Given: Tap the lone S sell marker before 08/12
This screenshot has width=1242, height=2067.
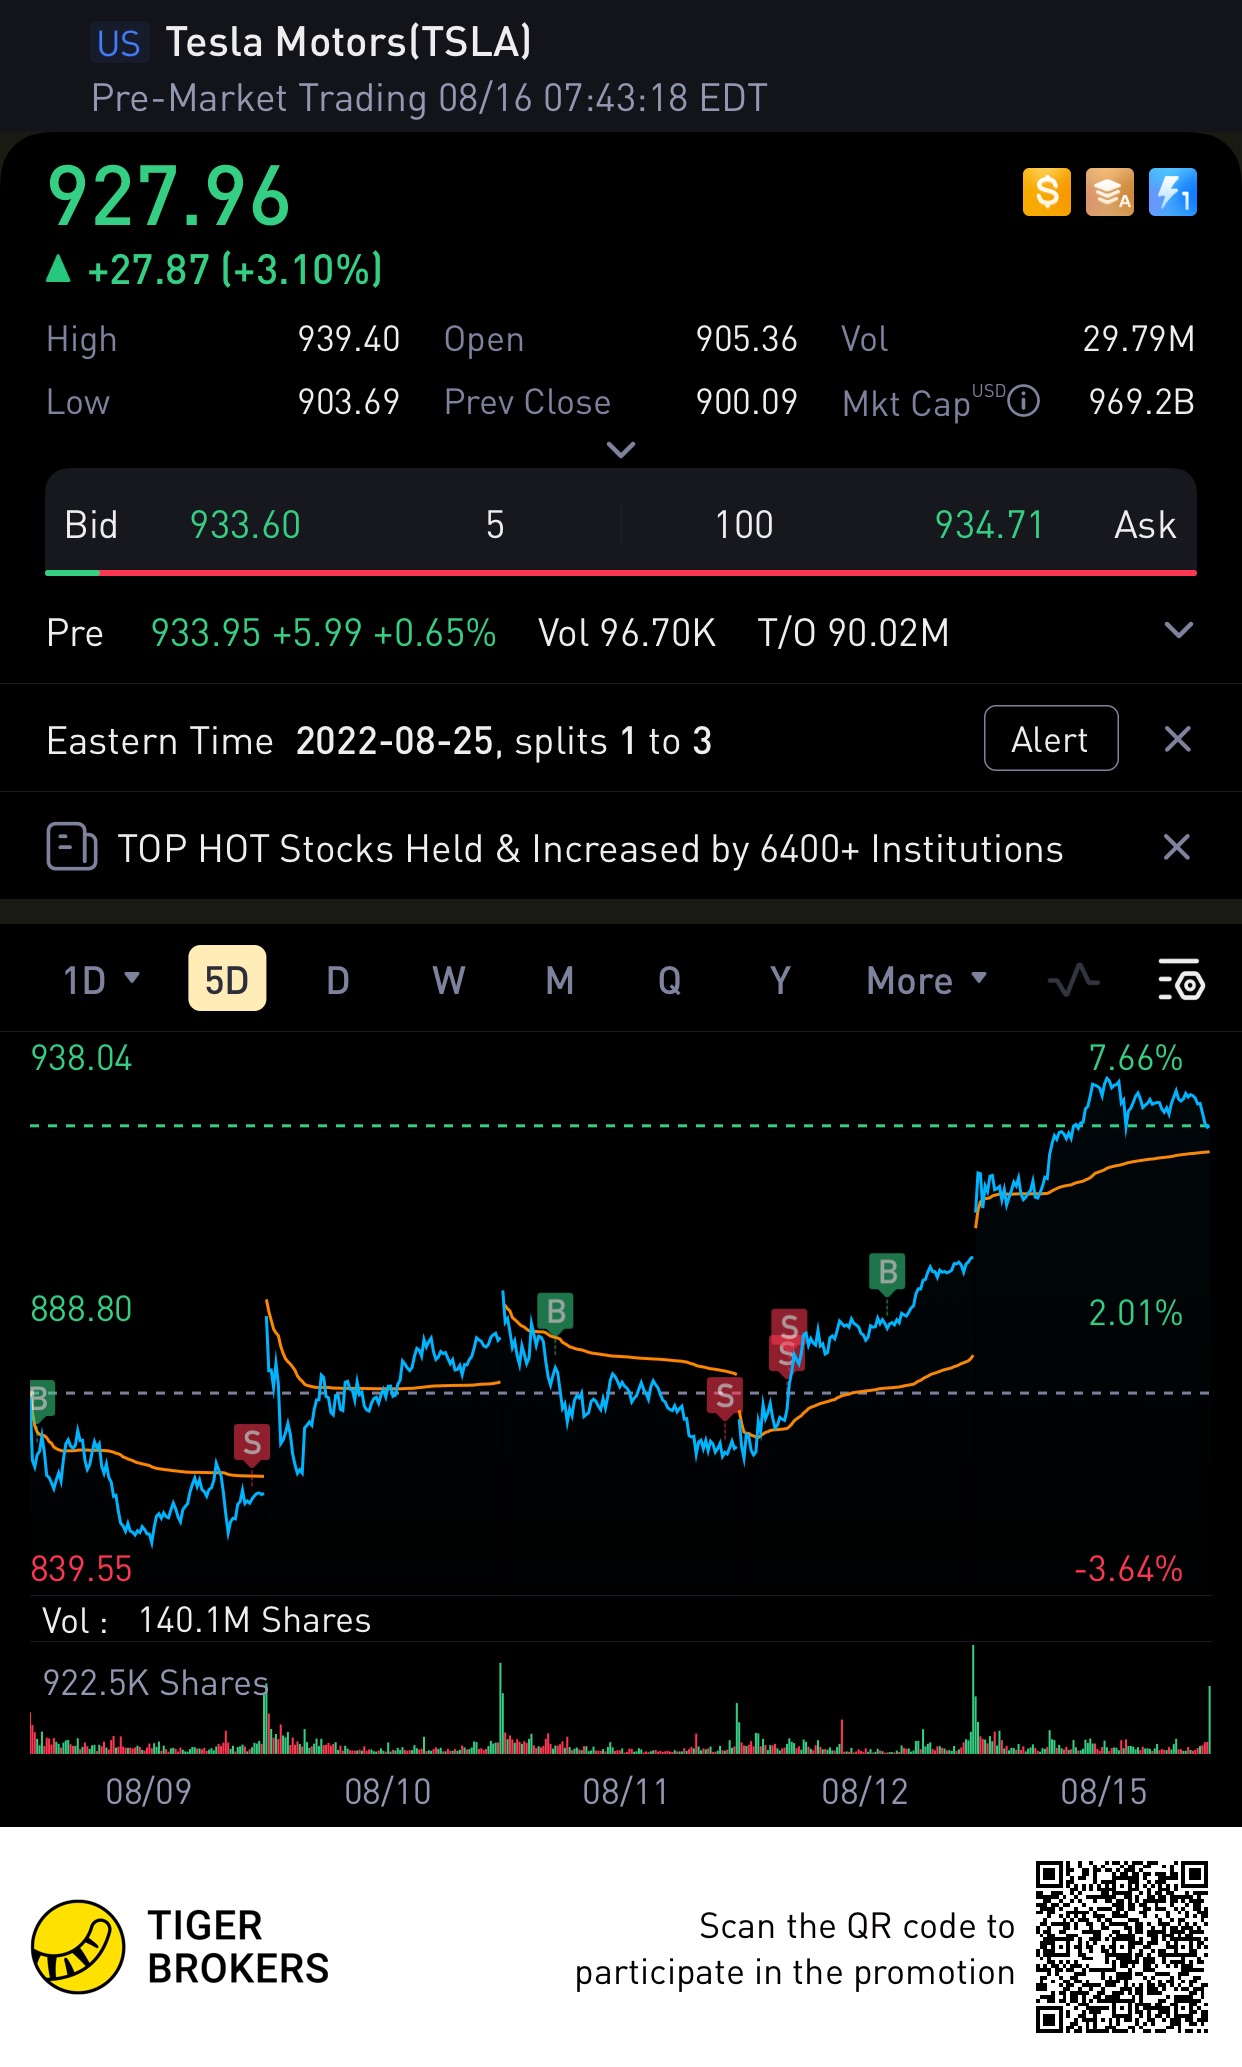Looking at the screenshot, I should click(x=725, y=1396).
